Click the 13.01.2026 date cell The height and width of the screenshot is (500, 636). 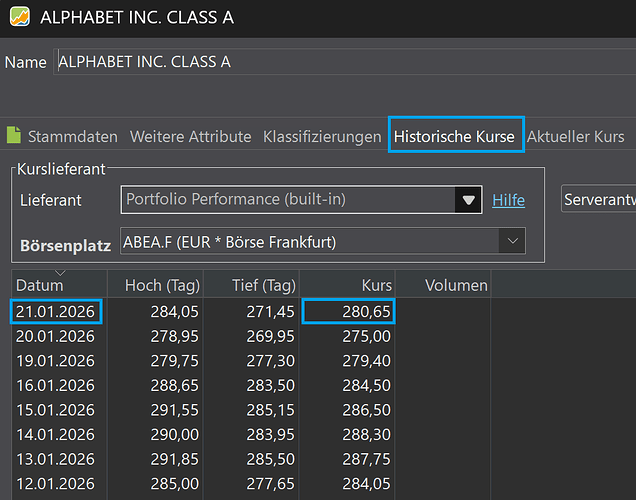56,459
